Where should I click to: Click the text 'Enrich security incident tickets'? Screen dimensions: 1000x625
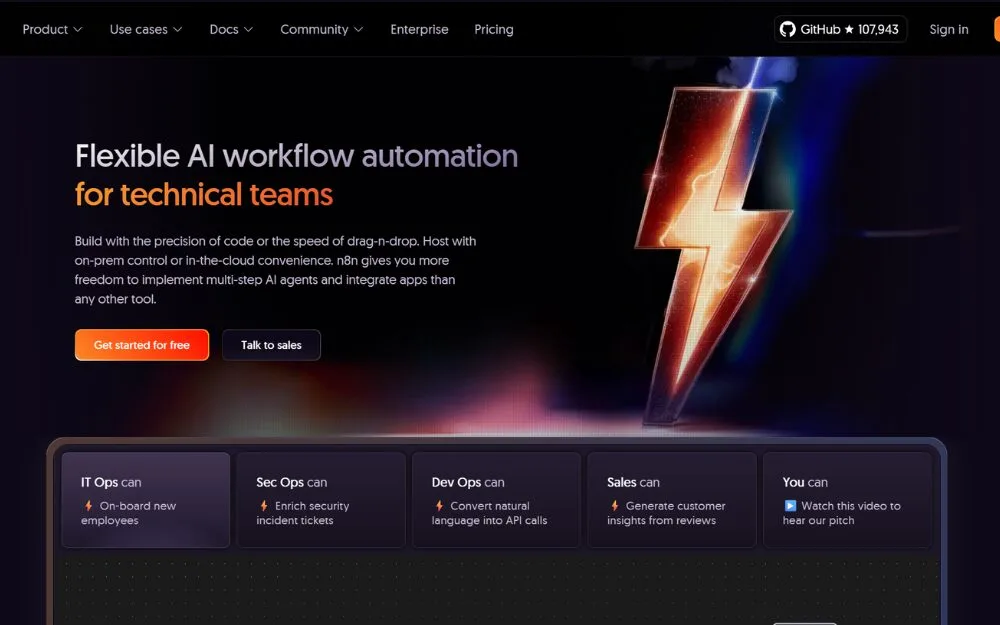(303, 513)
